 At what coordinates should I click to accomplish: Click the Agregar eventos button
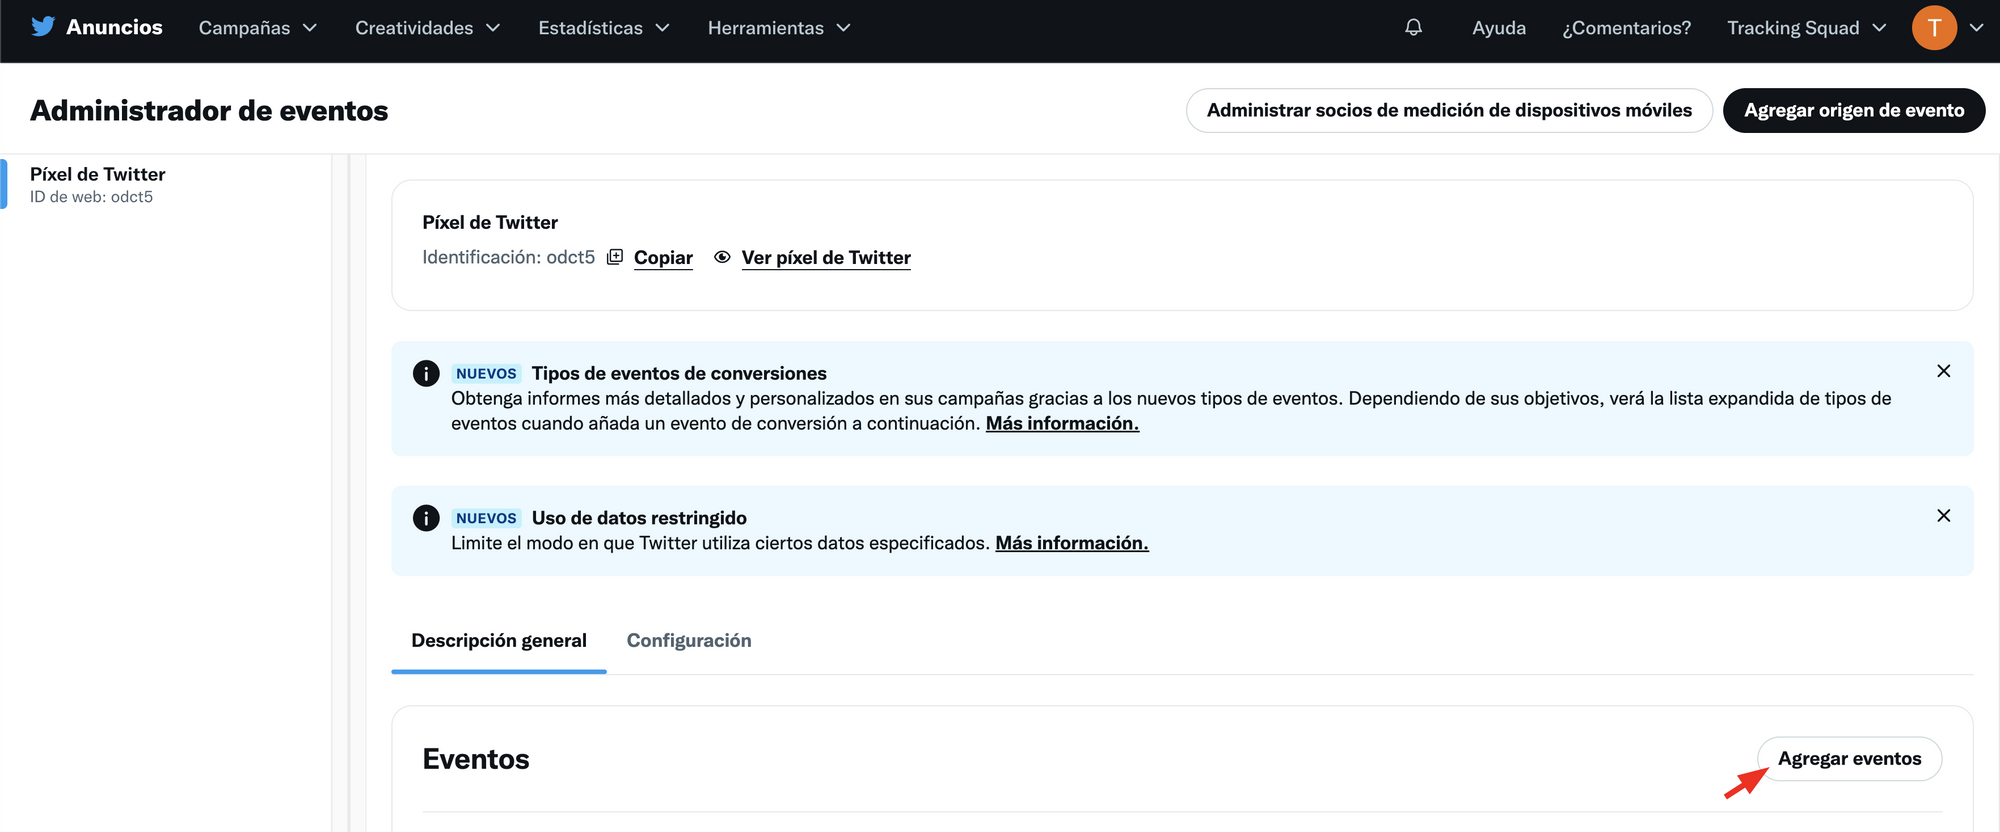[1849, 759]
